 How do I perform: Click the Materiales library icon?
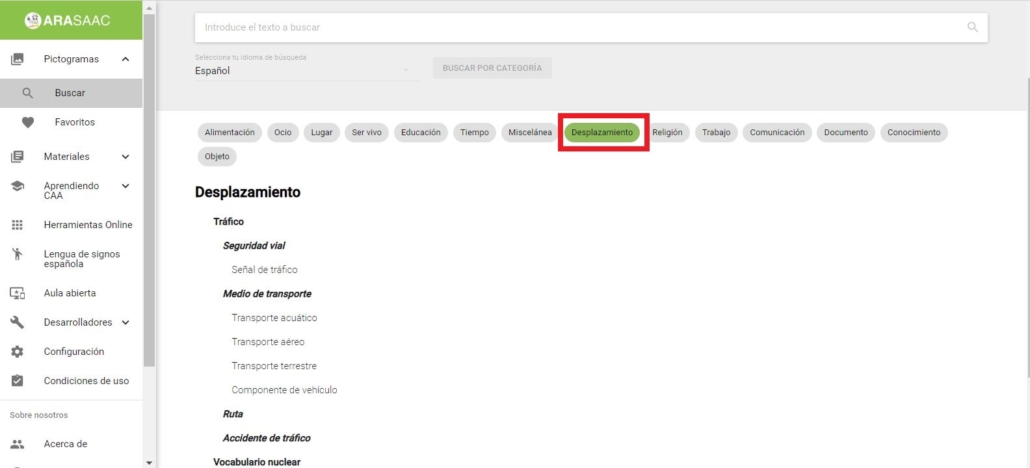tap(18, 156)
